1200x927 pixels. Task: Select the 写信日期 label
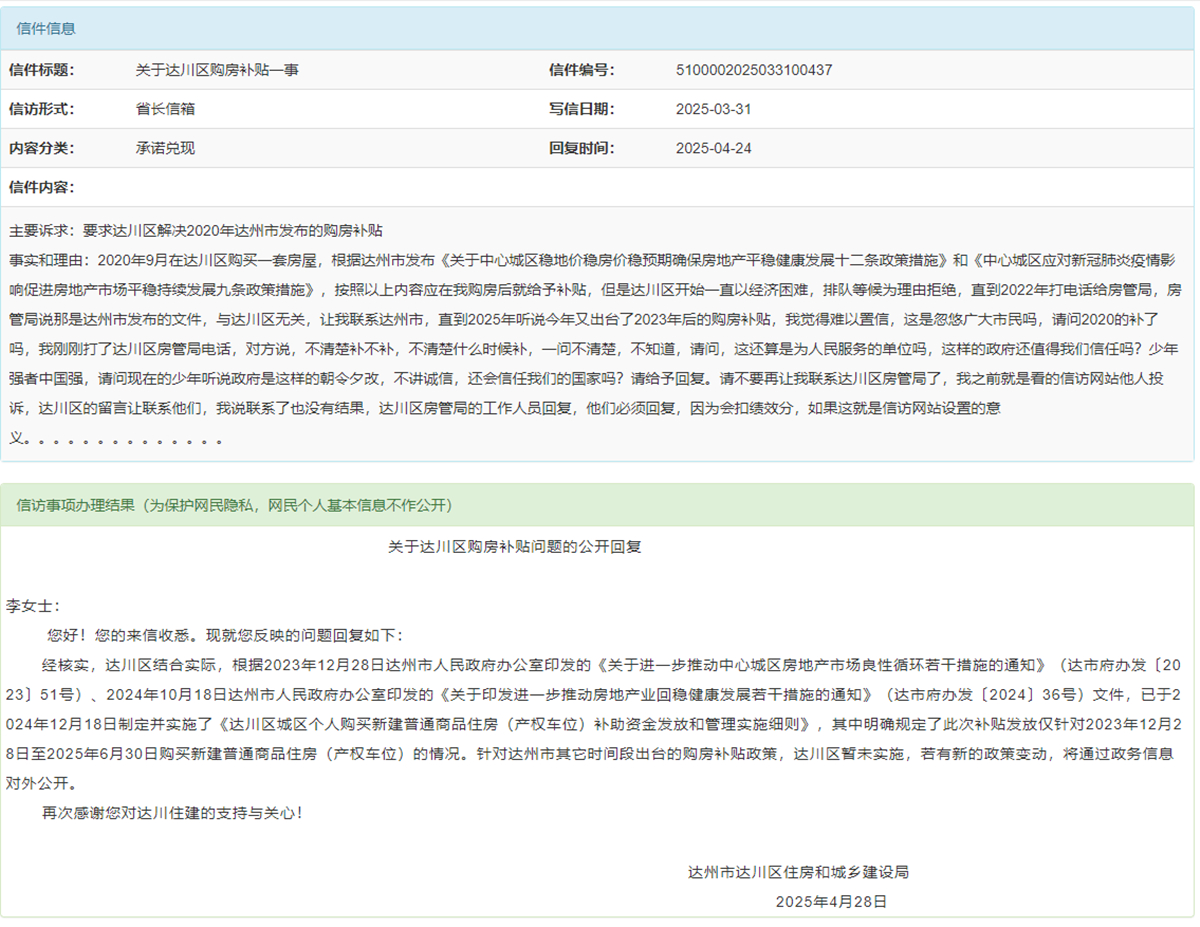pos(582,109)
